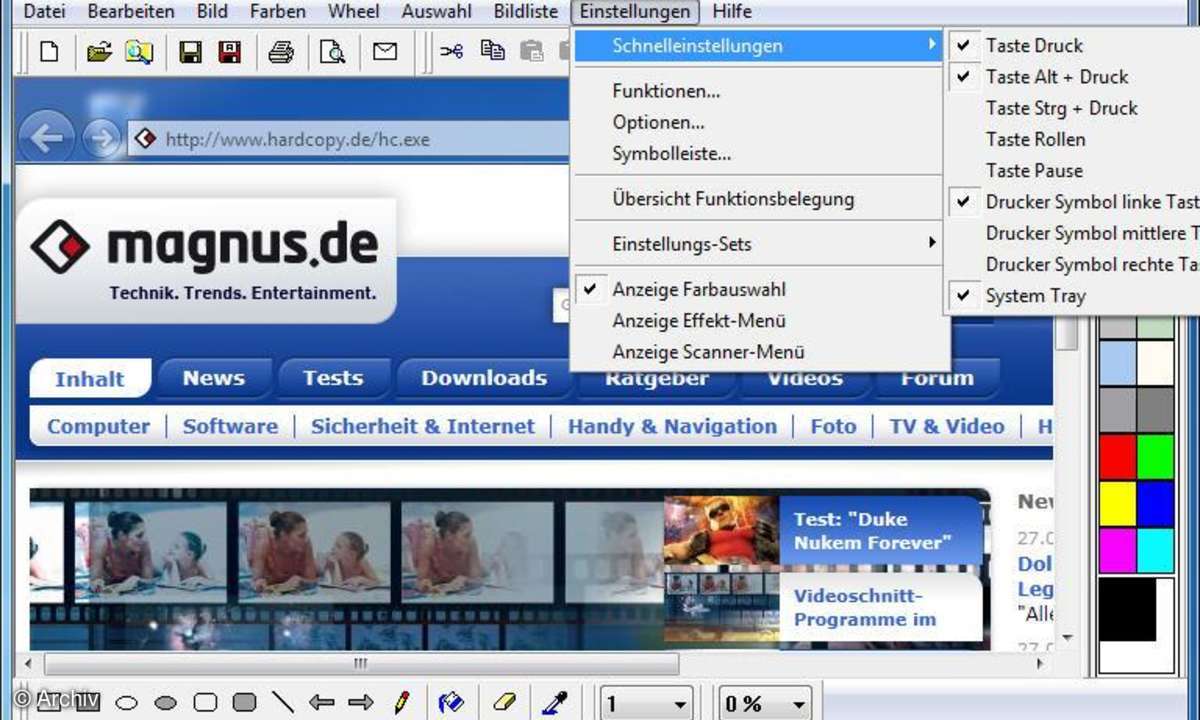The image size is (1200, 720).
Task: Select the eraser tool
Action: [x=505, y=702]
